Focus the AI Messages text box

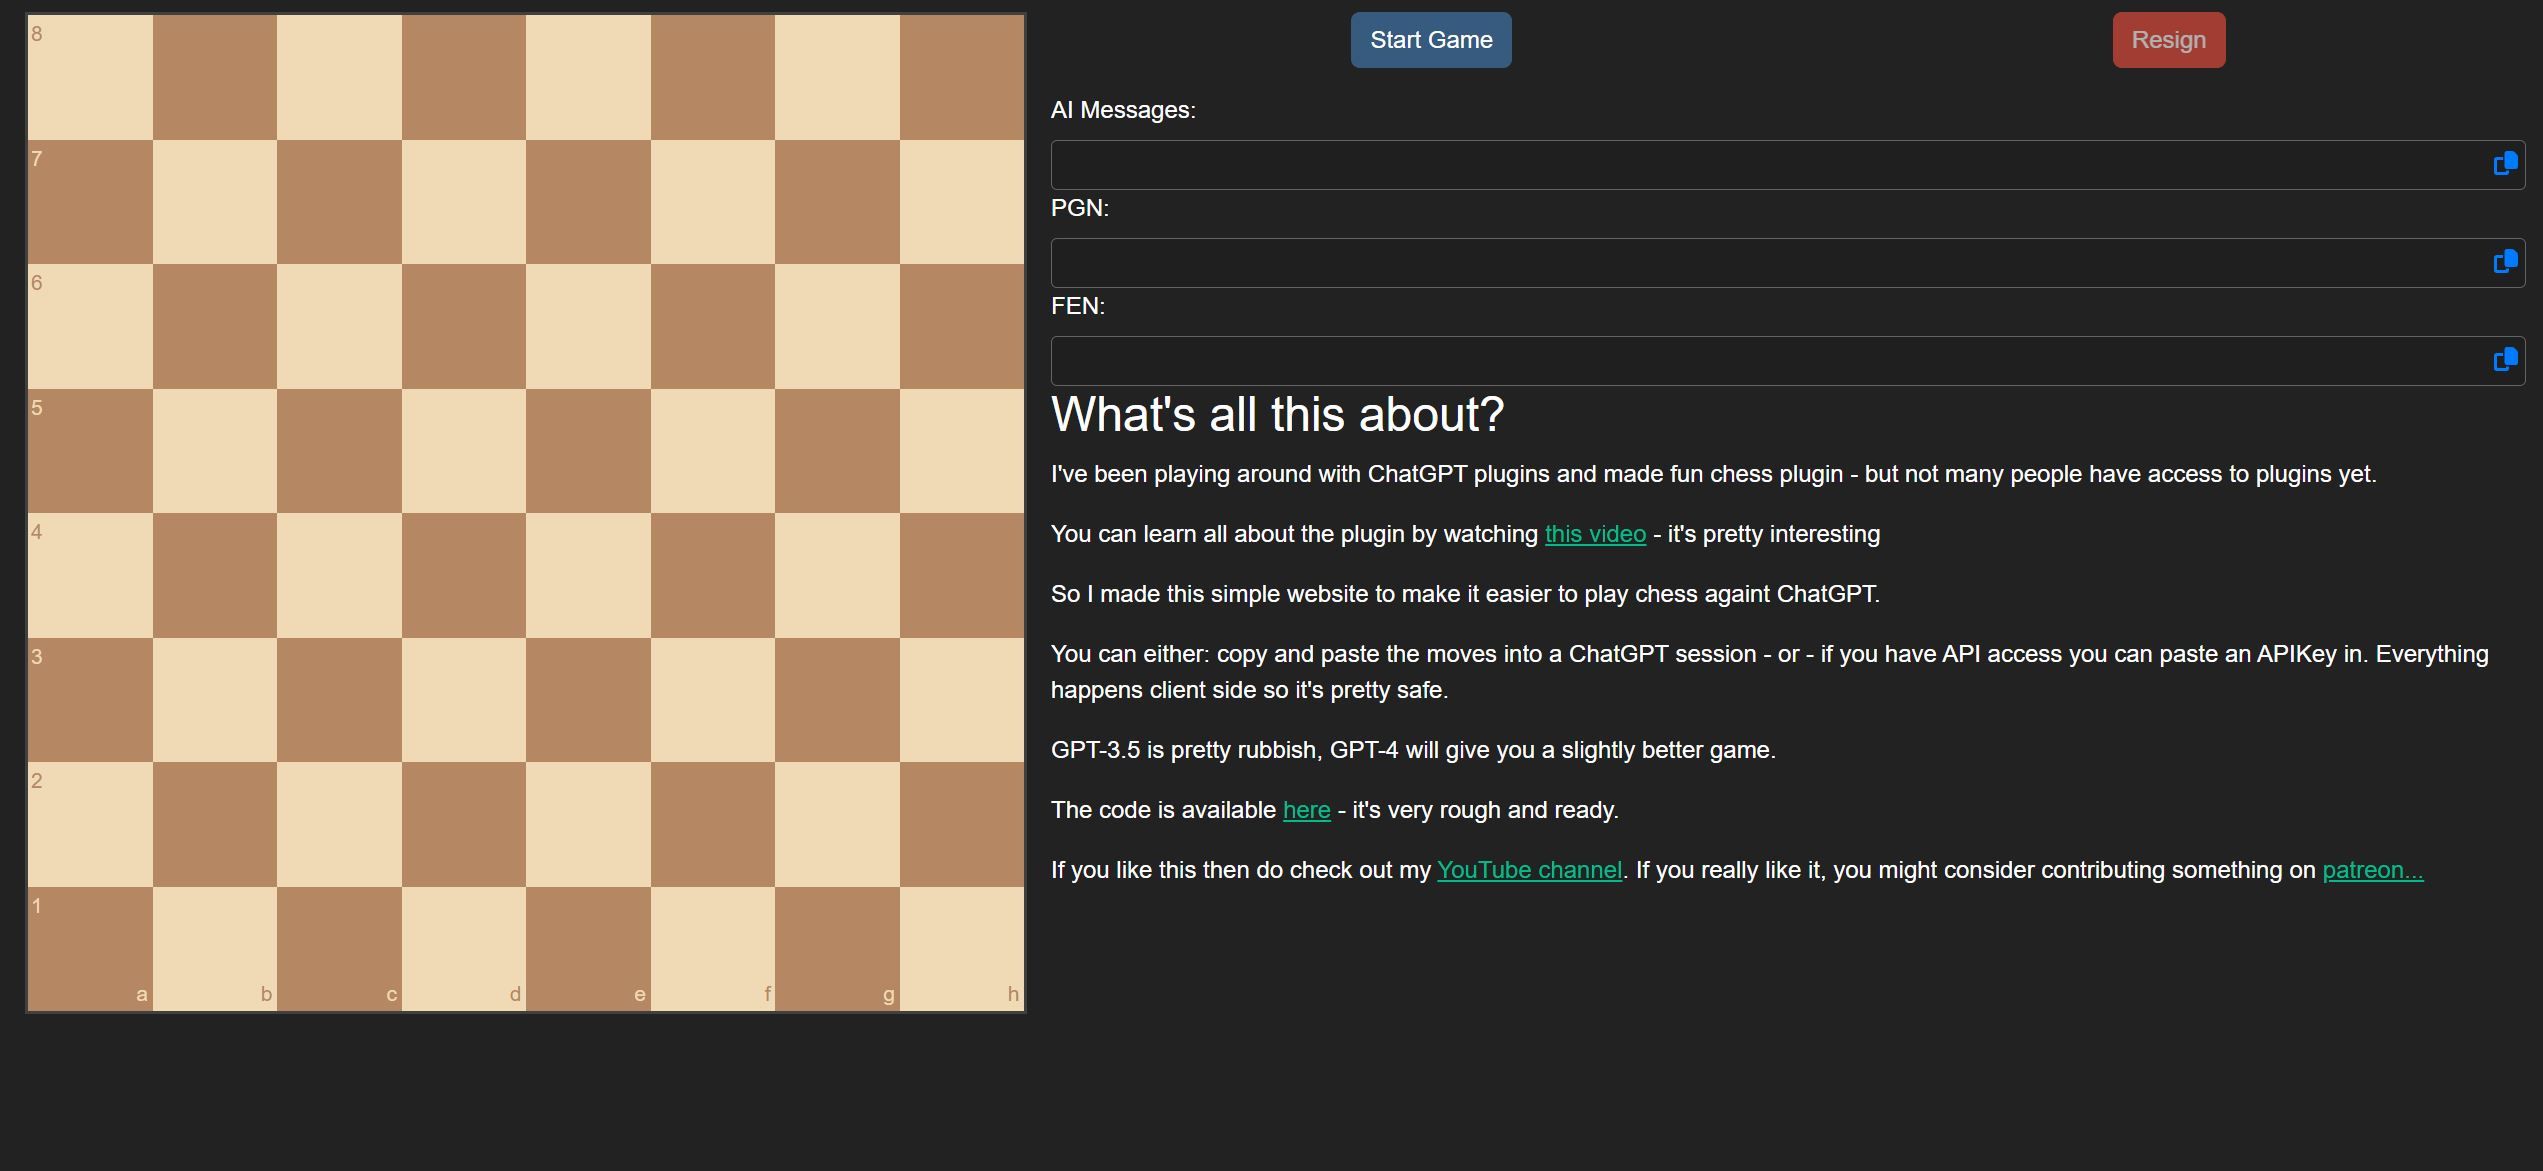pyautogui.click(x=1788, y=165)
